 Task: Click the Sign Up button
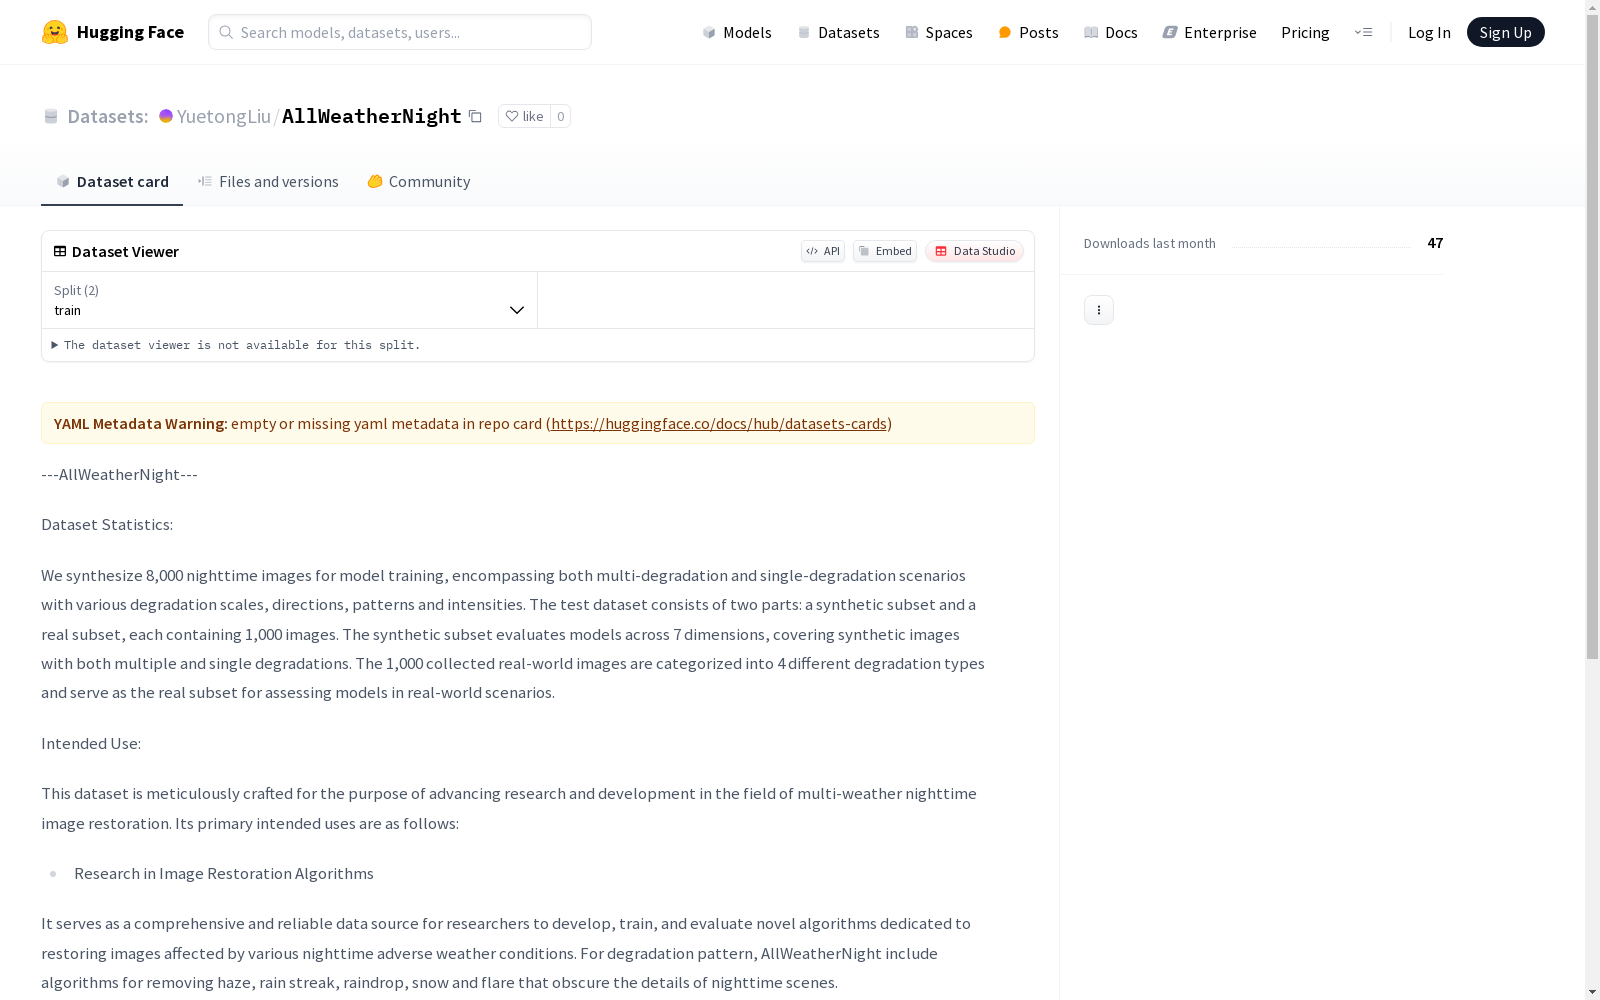[x=1505, y=32]
